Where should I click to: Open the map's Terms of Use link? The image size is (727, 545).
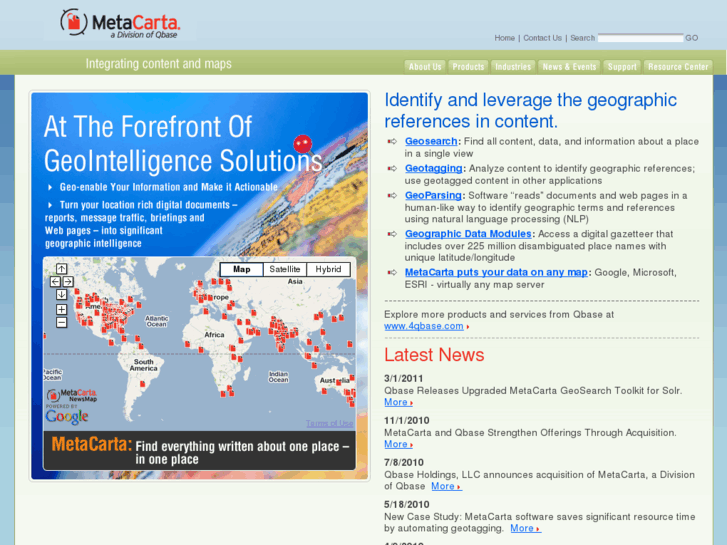pos(330,423)
